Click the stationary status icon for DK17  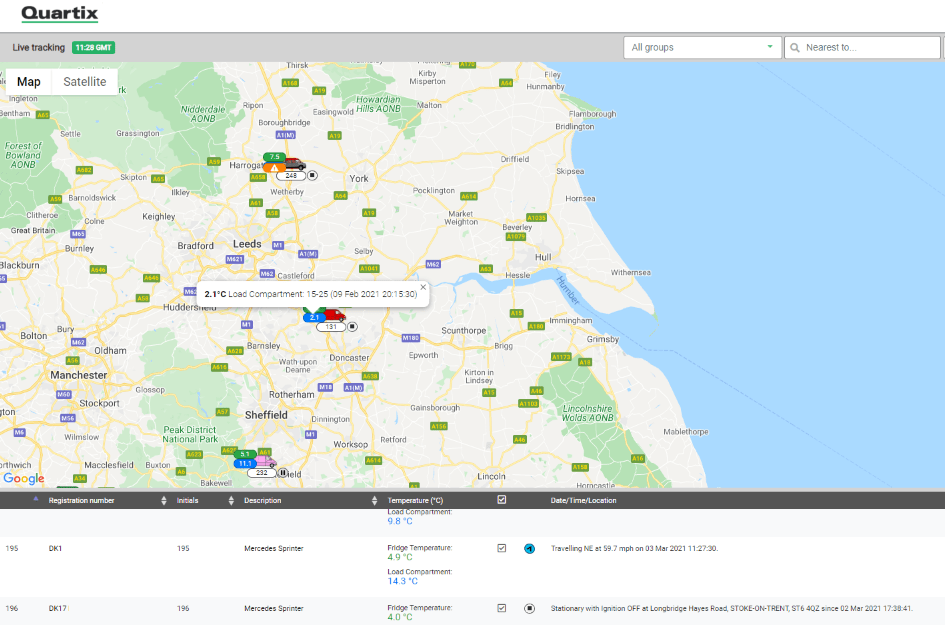click(529, 609)
